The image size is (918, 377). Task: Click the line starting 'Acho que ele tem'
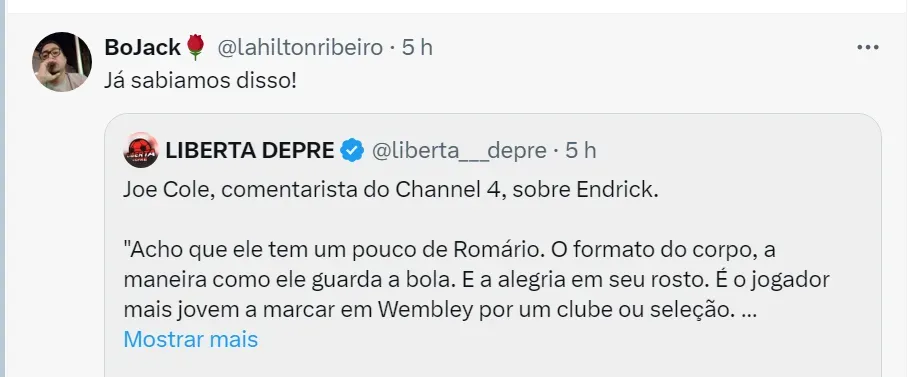tap(450, 250)
